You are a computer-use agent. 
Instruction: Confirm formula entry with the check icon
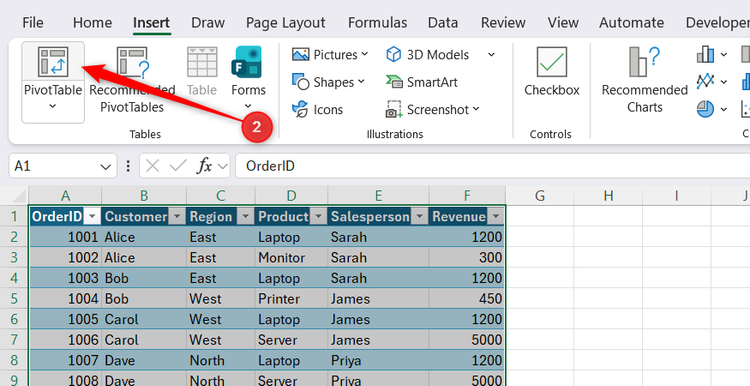coord(178,166)
